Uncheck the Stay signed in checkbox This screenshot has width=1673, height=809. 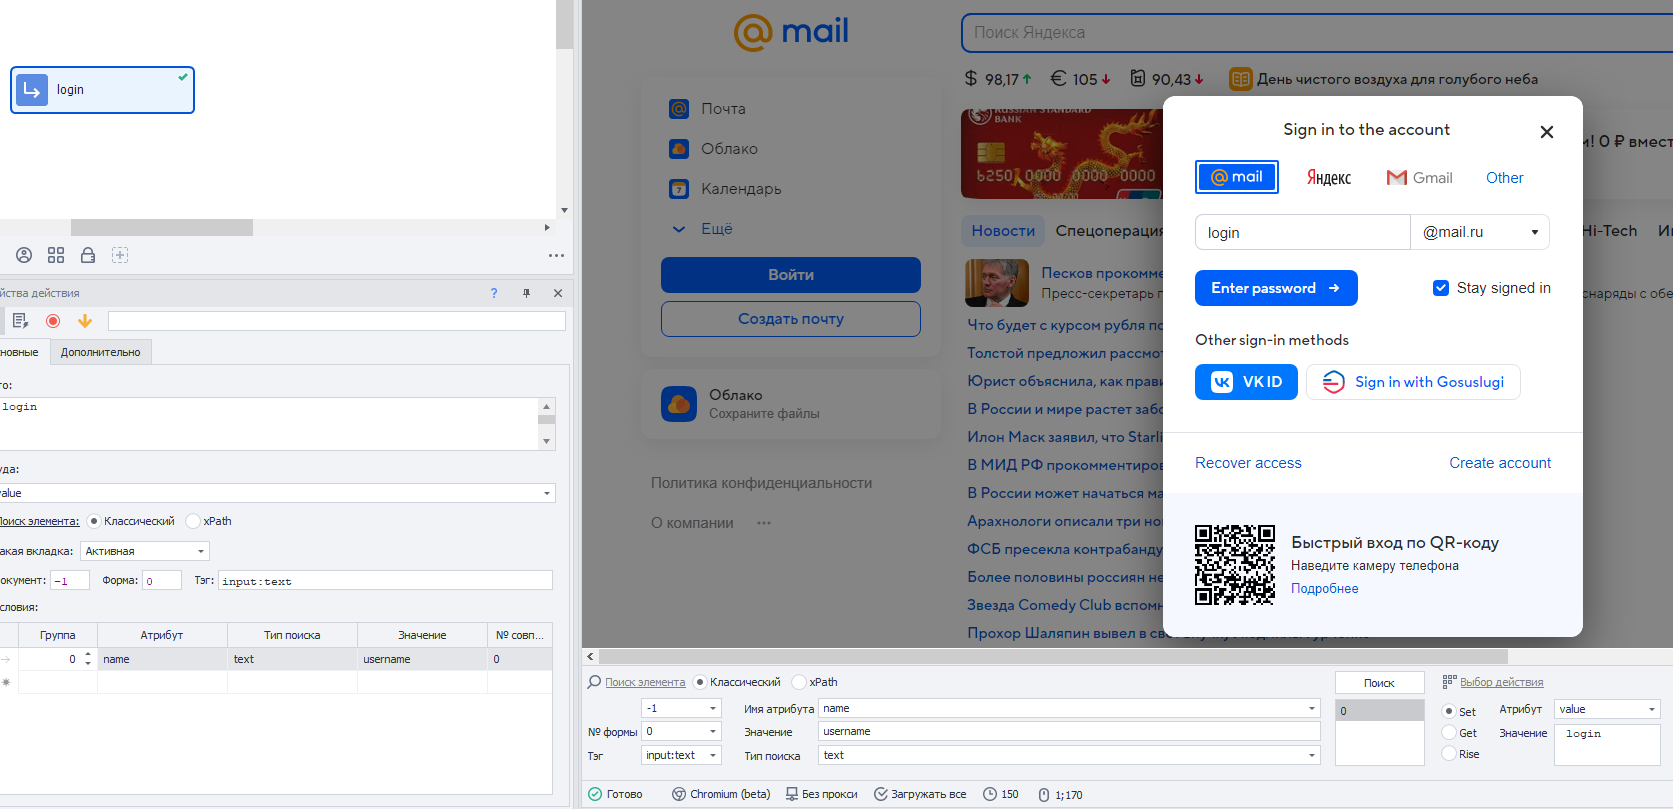[x=1441, y=288]
